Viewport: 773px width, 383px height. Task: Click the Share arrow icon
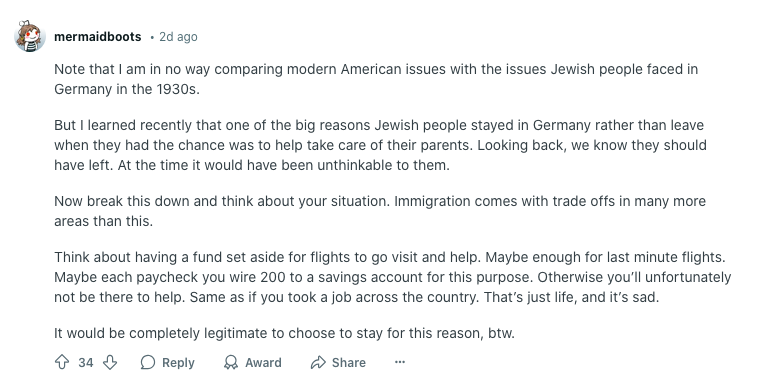318,363
